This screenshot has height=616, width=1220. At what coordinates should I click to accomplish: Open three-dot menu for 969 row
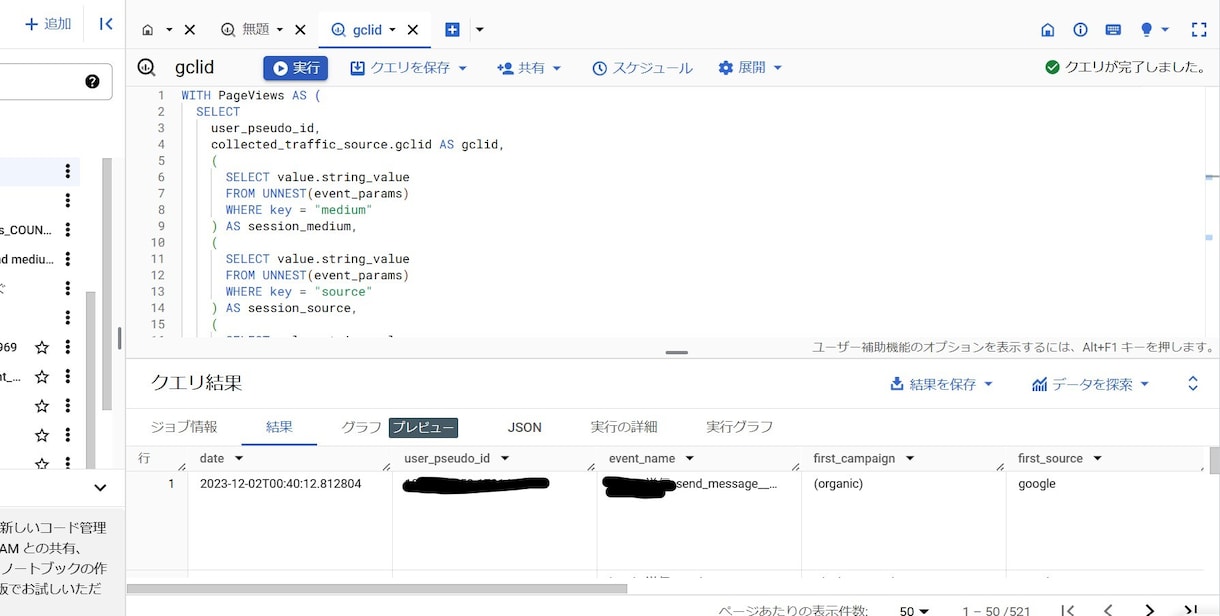[x=68, y=347]
